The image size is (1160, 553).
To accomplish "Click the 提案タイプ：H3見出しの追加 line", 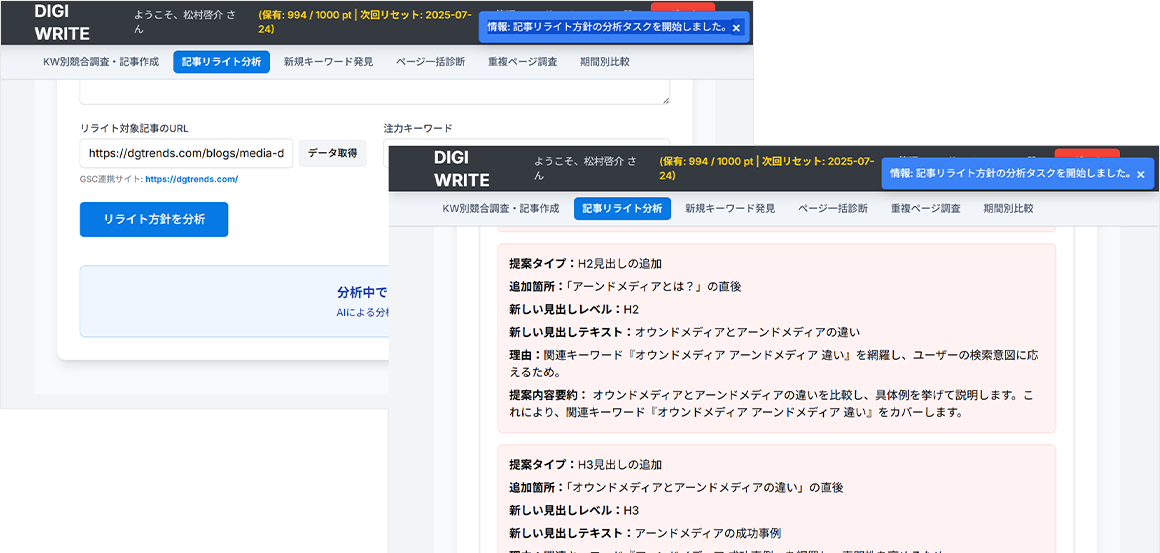I will pyautogui.click(x=585, y=465).
